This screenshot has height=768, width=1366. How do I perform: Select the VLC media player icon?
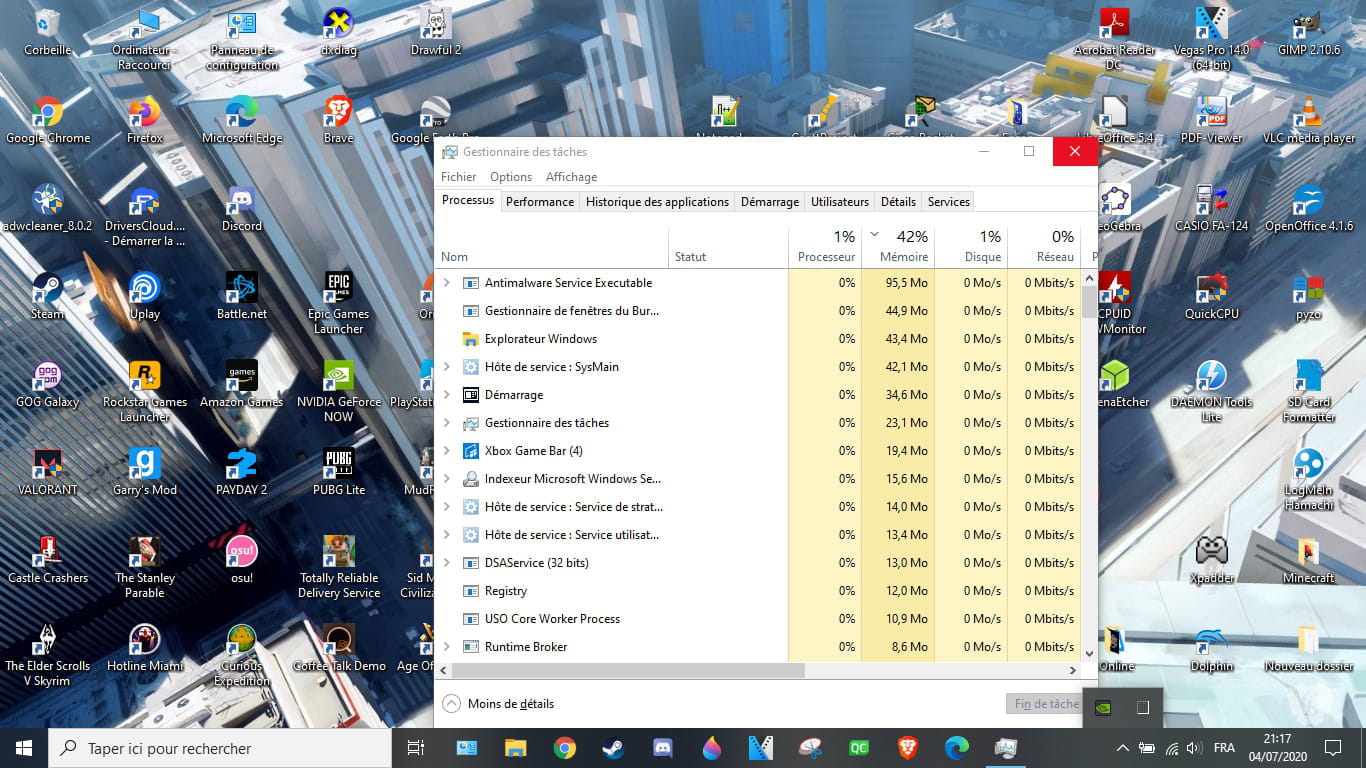[1308, 121]
